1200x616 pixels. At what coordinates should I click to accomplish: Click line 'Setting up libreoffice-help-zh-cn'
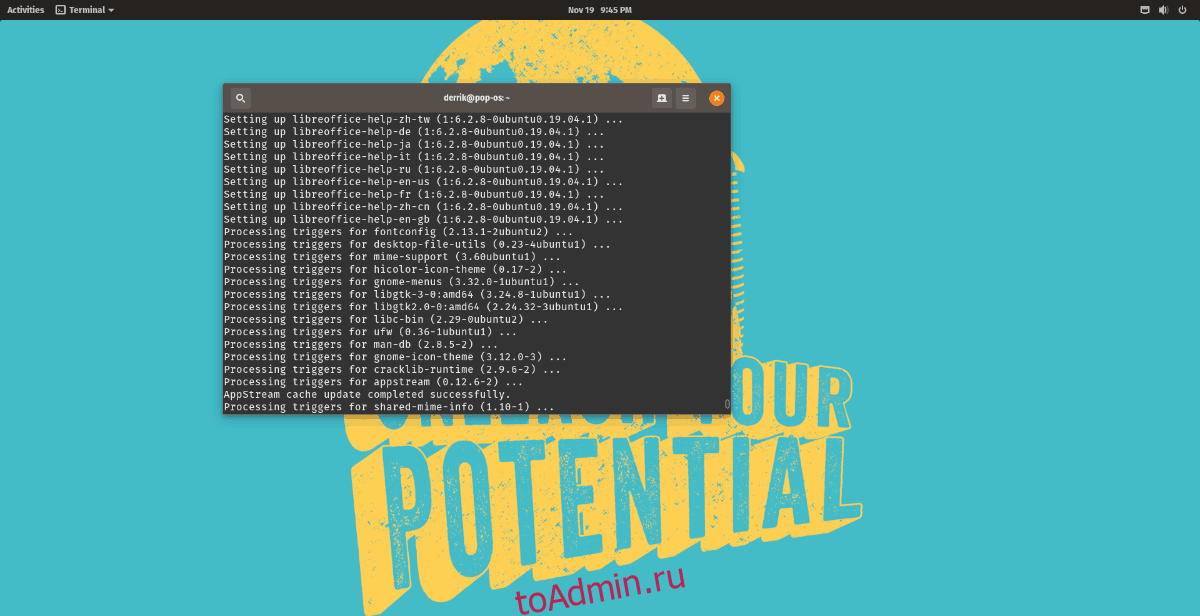[x=423, y=207]
